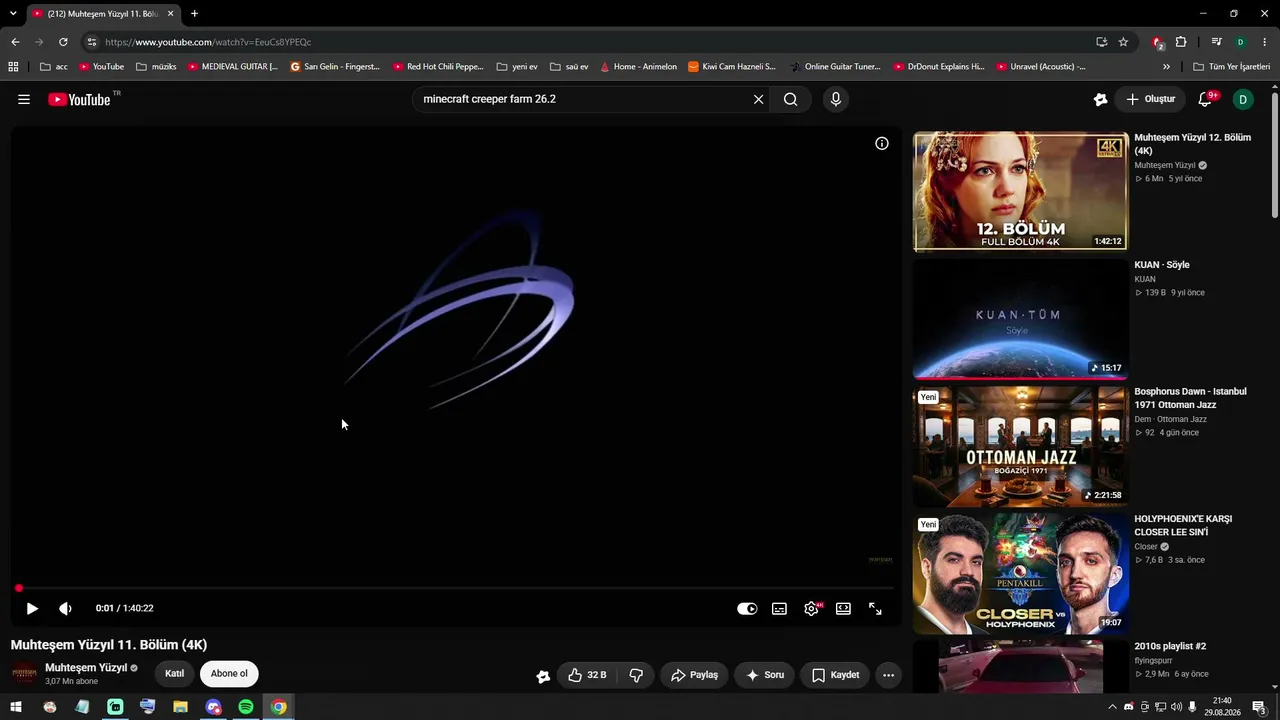1280x720 pixels.
Task: Reload the page
Action: pyautogui.click(x=63, y=42)
